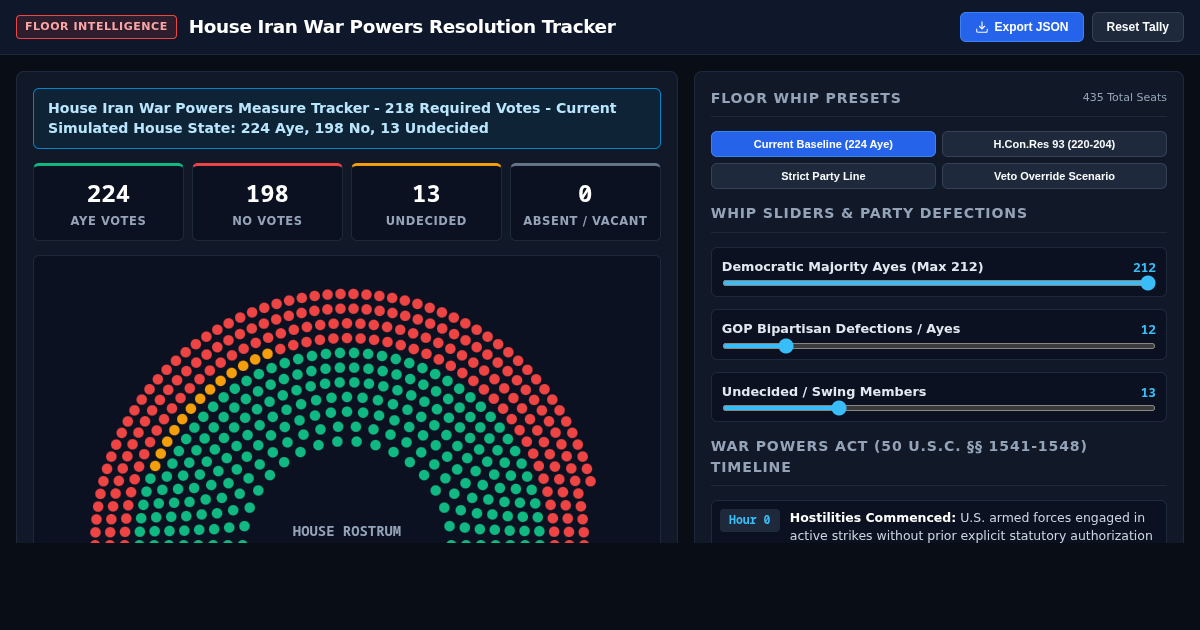
Task: Select the Current Baseline (224 Aye) preset
Action: coord(823,144)
